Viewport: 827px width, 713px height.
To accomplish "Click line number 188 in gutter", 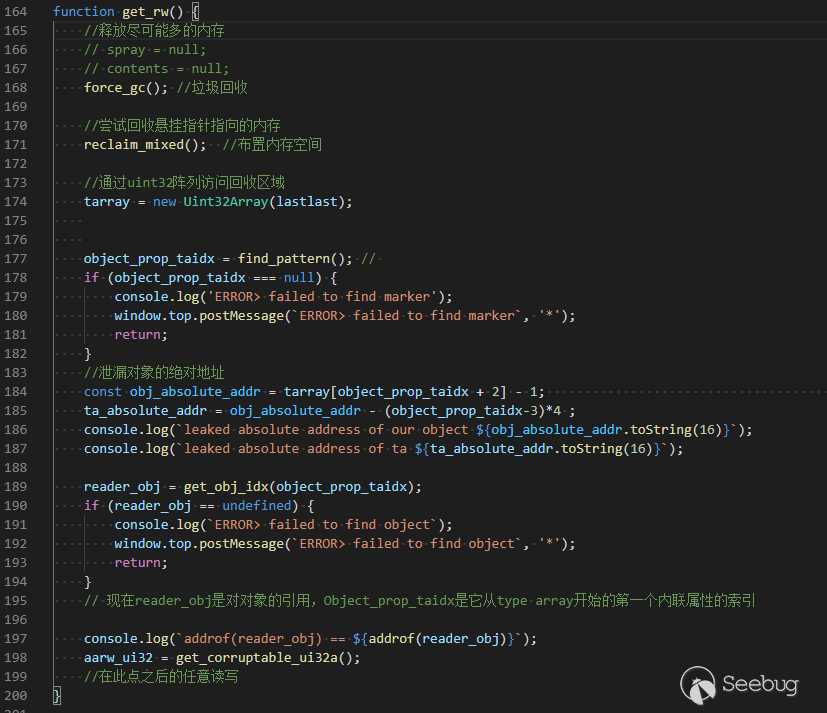I will 16,467.
